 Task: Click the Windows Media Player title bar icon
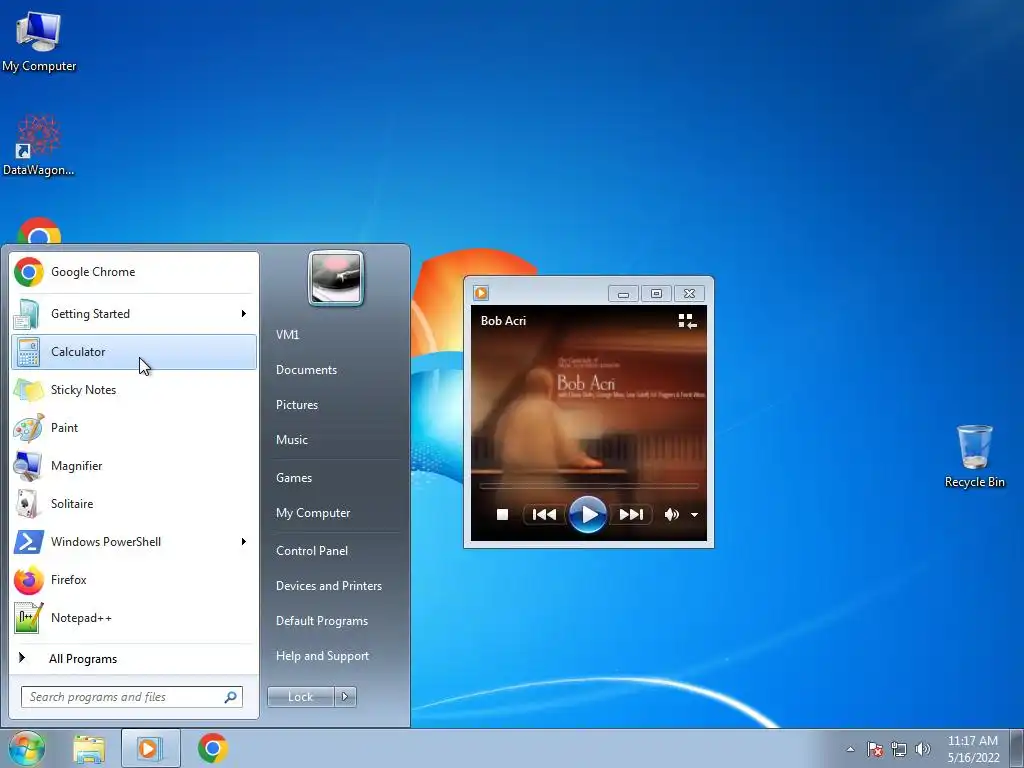click(481, 293)
